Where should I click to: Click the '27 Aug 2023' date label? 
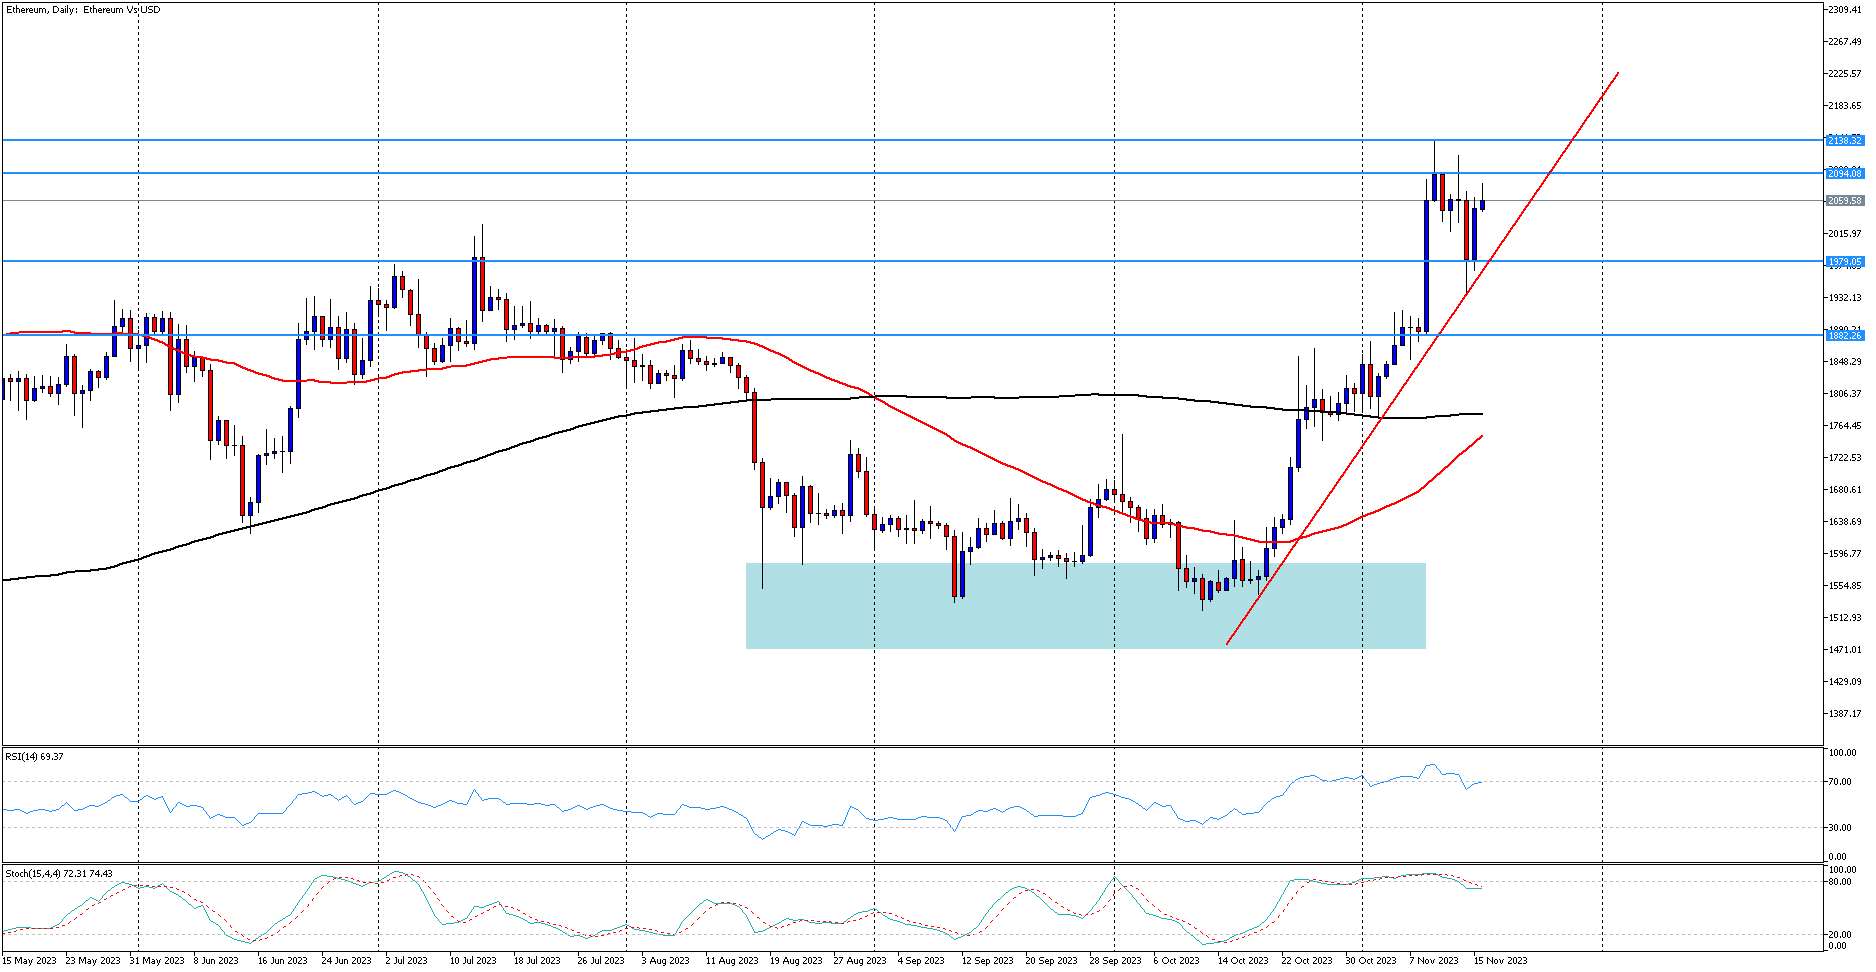point(860,961)
